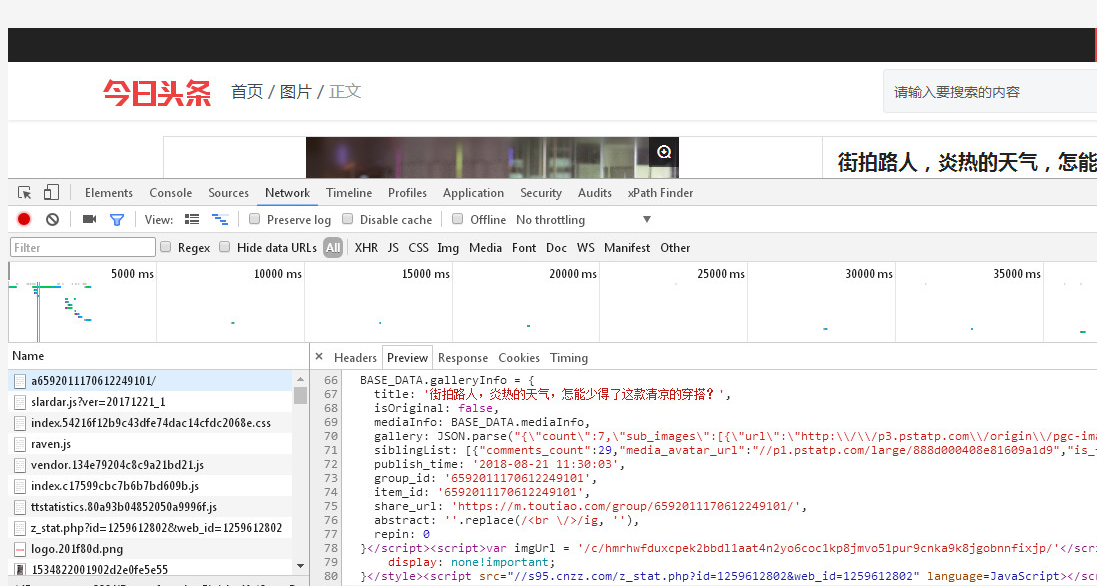Select the logo.201f80d.png file icon
Viewport: 1097px width, 586px height.
click(20, 549)
